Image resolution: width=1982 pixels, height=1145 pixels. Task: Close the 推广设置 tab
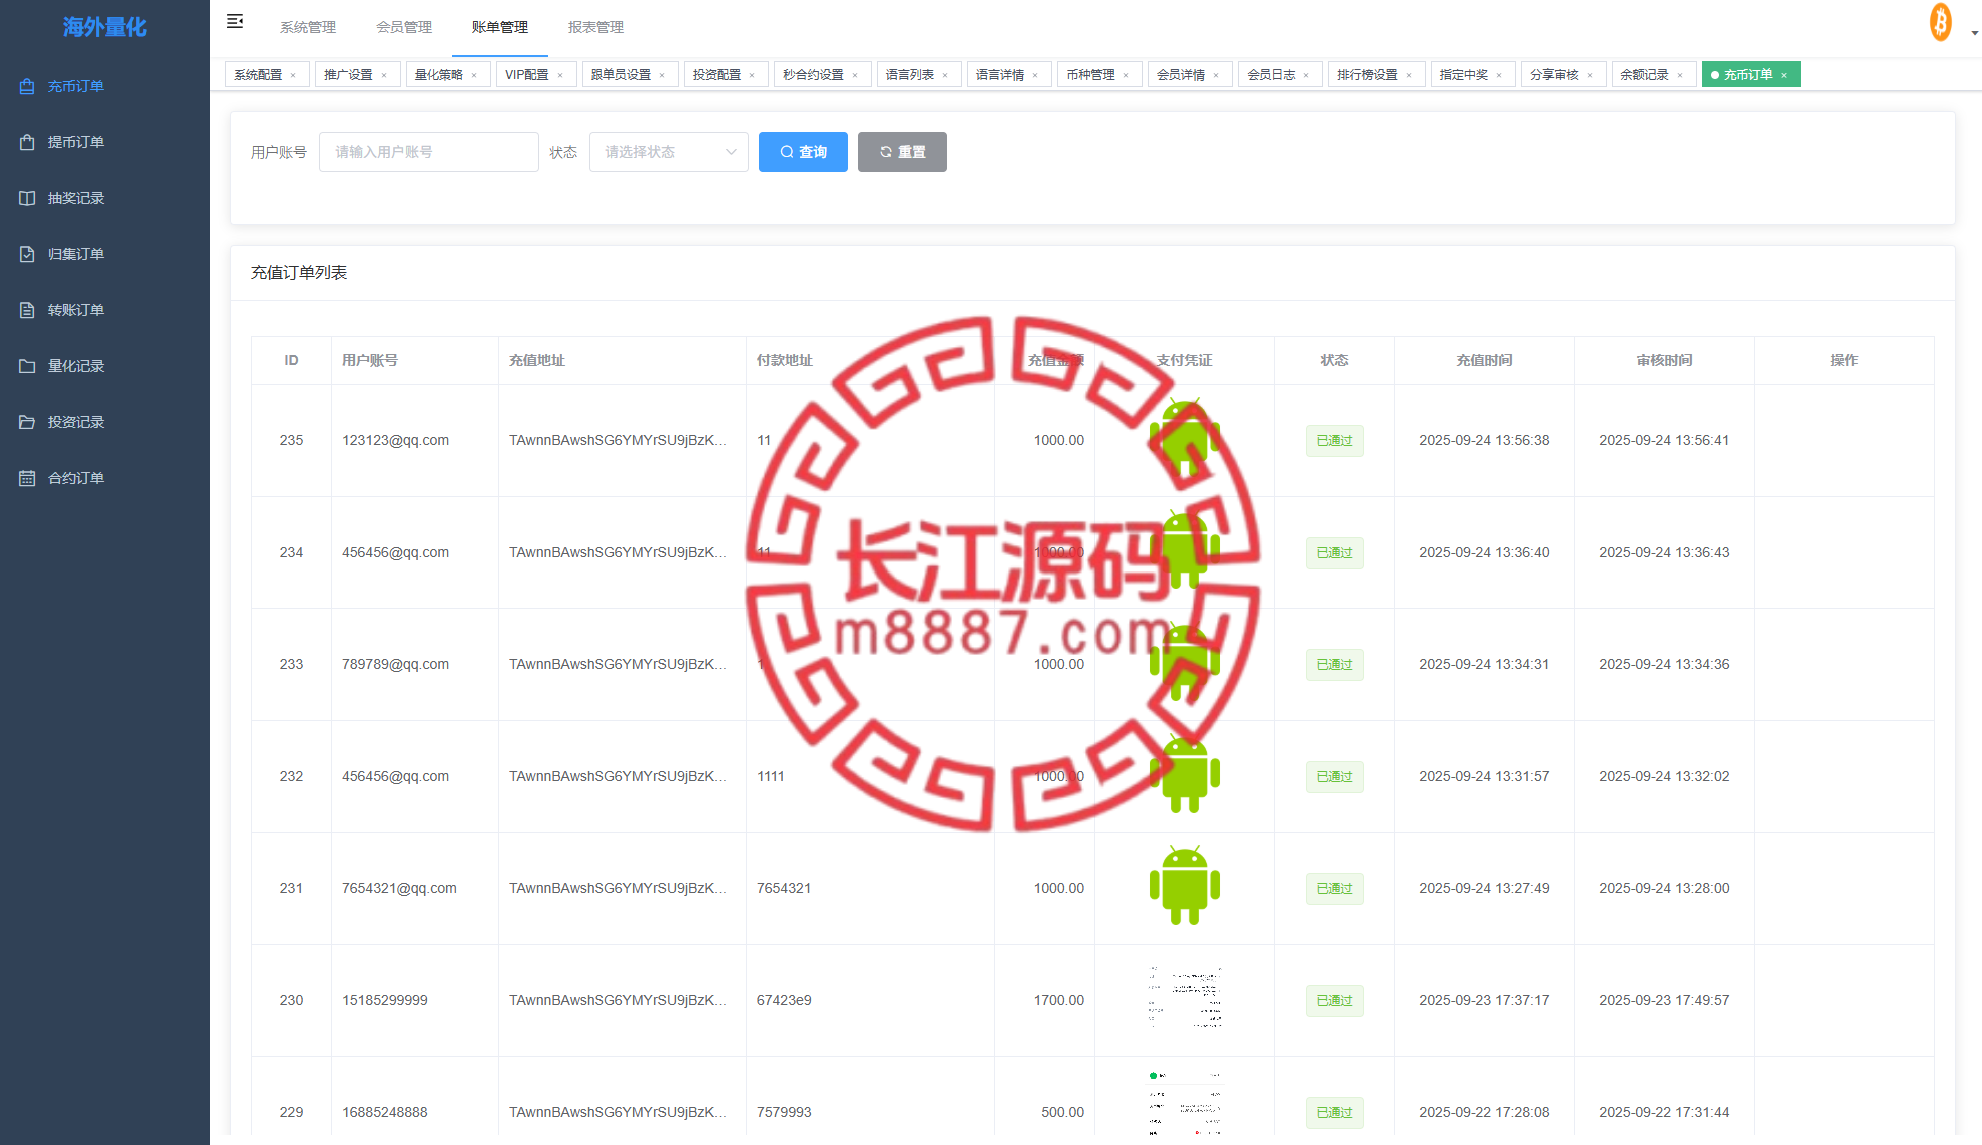pyautogui.click(x=384, y=76)
